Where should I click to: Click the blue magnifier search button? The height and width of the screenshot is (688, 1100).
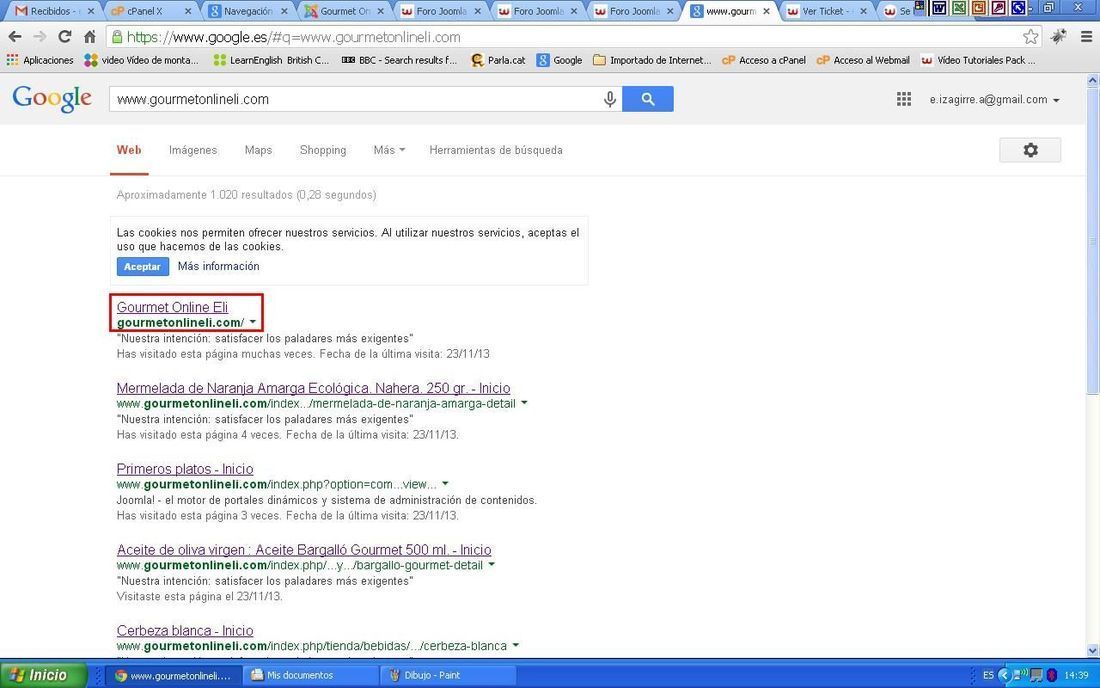[648, 99]
